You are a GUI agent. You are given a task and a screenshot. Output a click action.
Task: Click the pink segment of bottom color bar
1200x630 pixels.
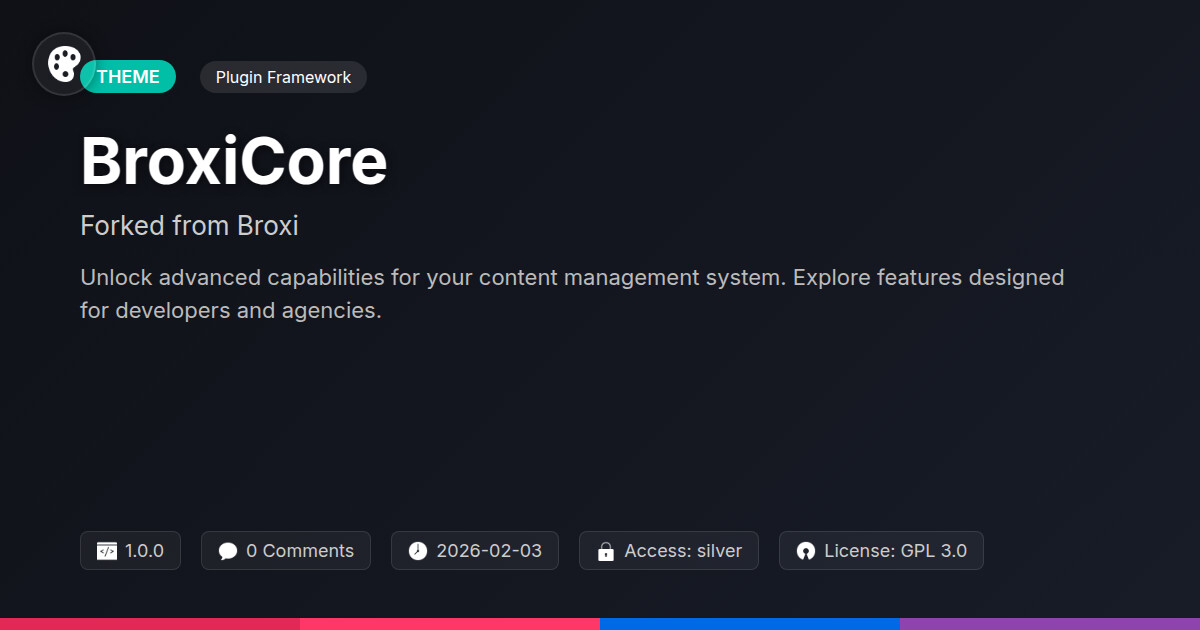coord(450,623)
